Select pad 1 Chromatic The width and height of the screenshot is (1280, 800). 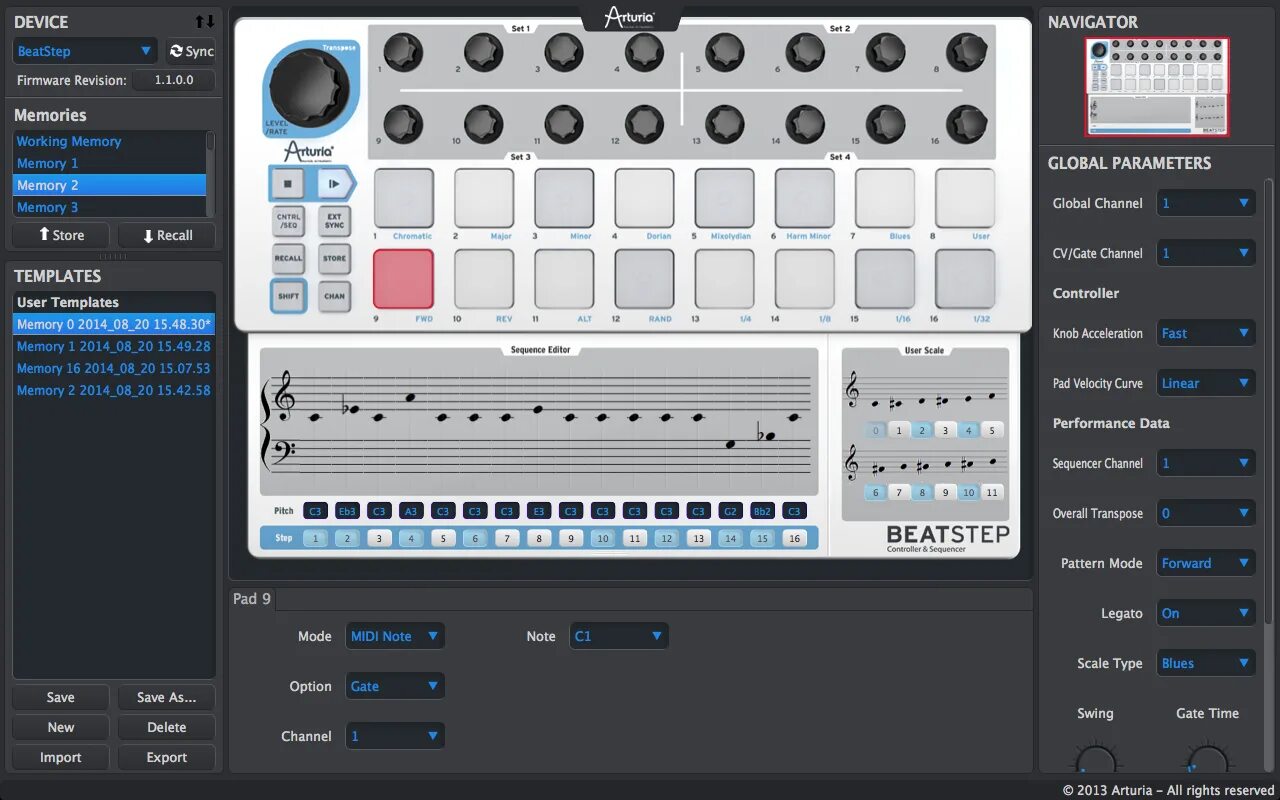pos(404,198)
